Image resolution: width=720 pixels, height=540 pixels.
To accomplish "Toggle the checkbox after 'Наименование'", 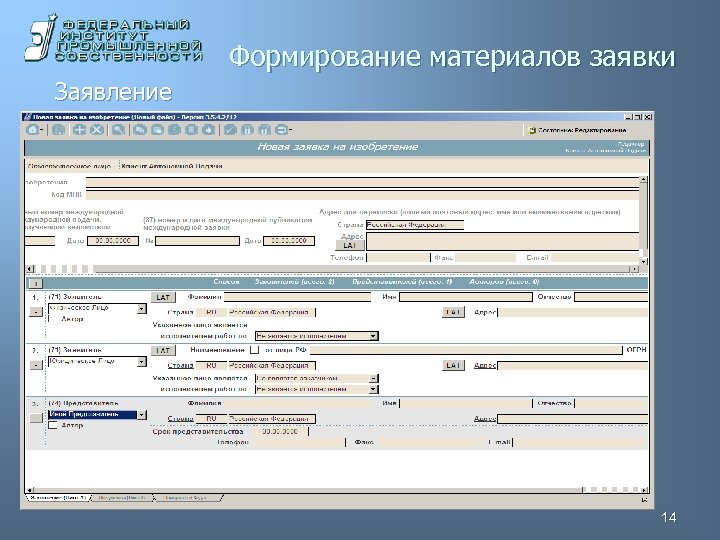I will (x=254, y=350).
